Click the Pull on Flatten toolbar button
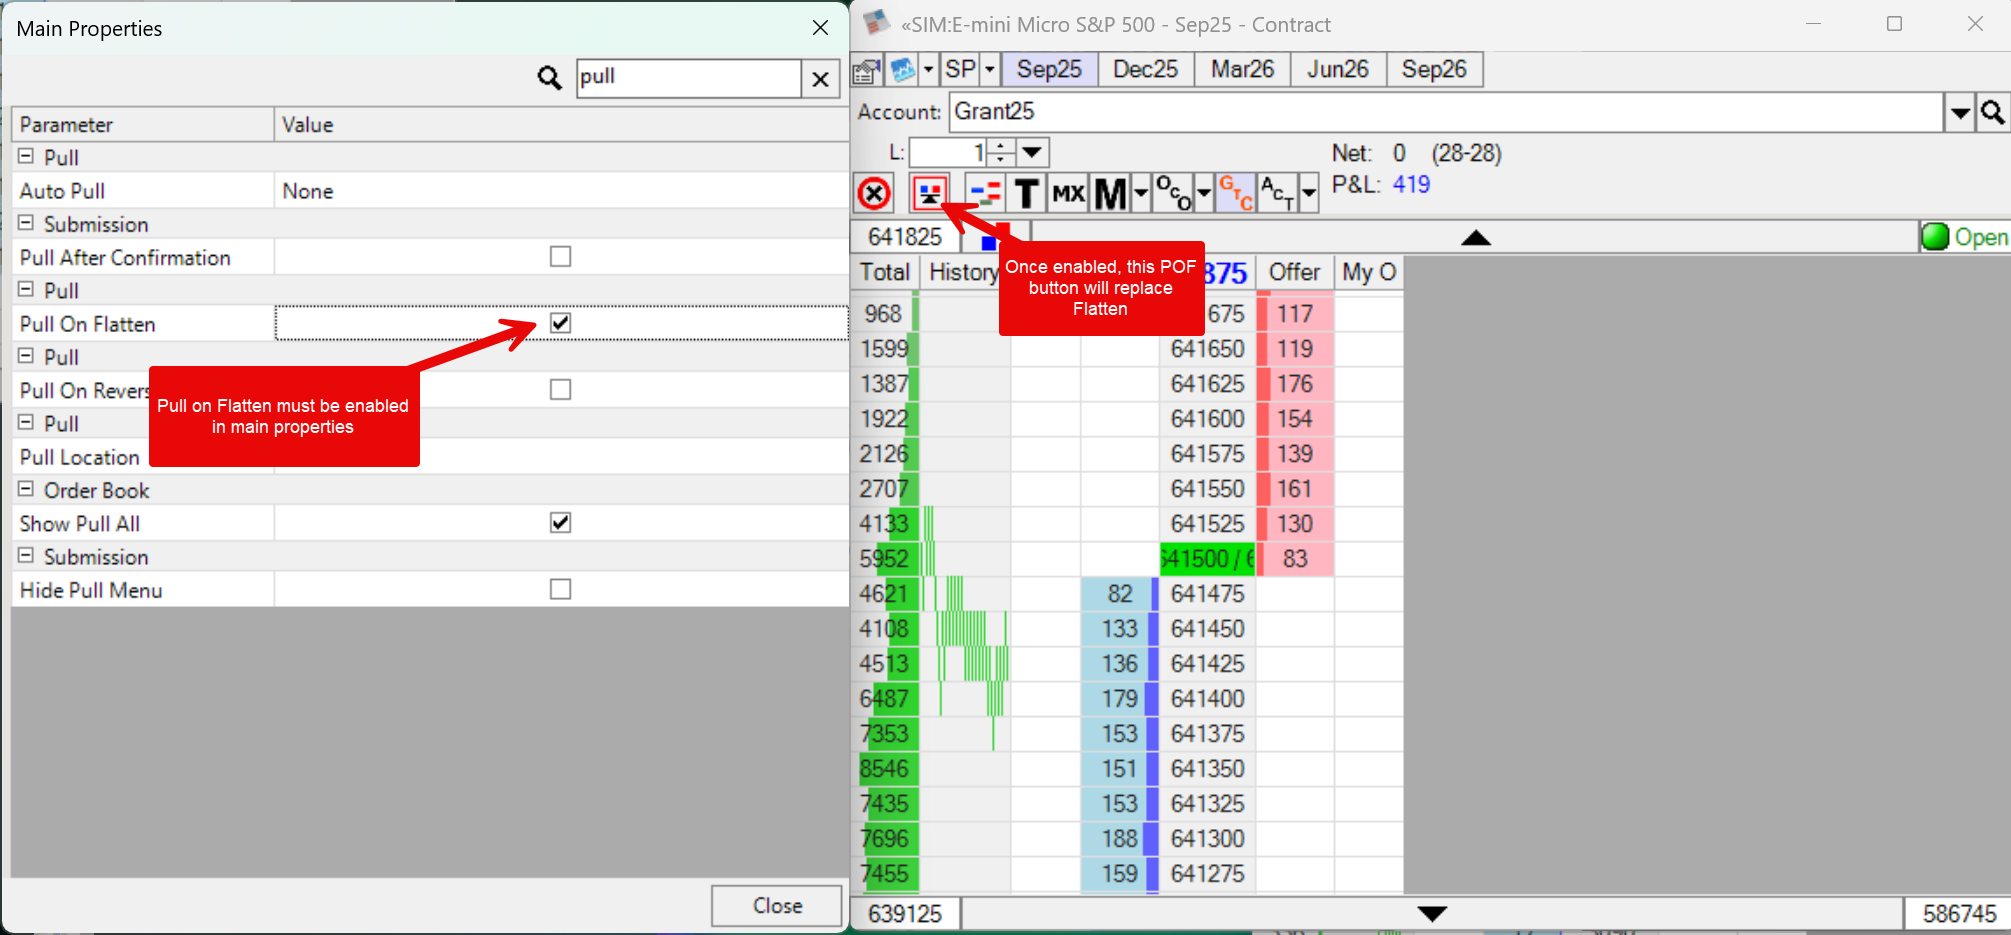The height and width of the screenshot is (935, 2011). pos(929,193)
